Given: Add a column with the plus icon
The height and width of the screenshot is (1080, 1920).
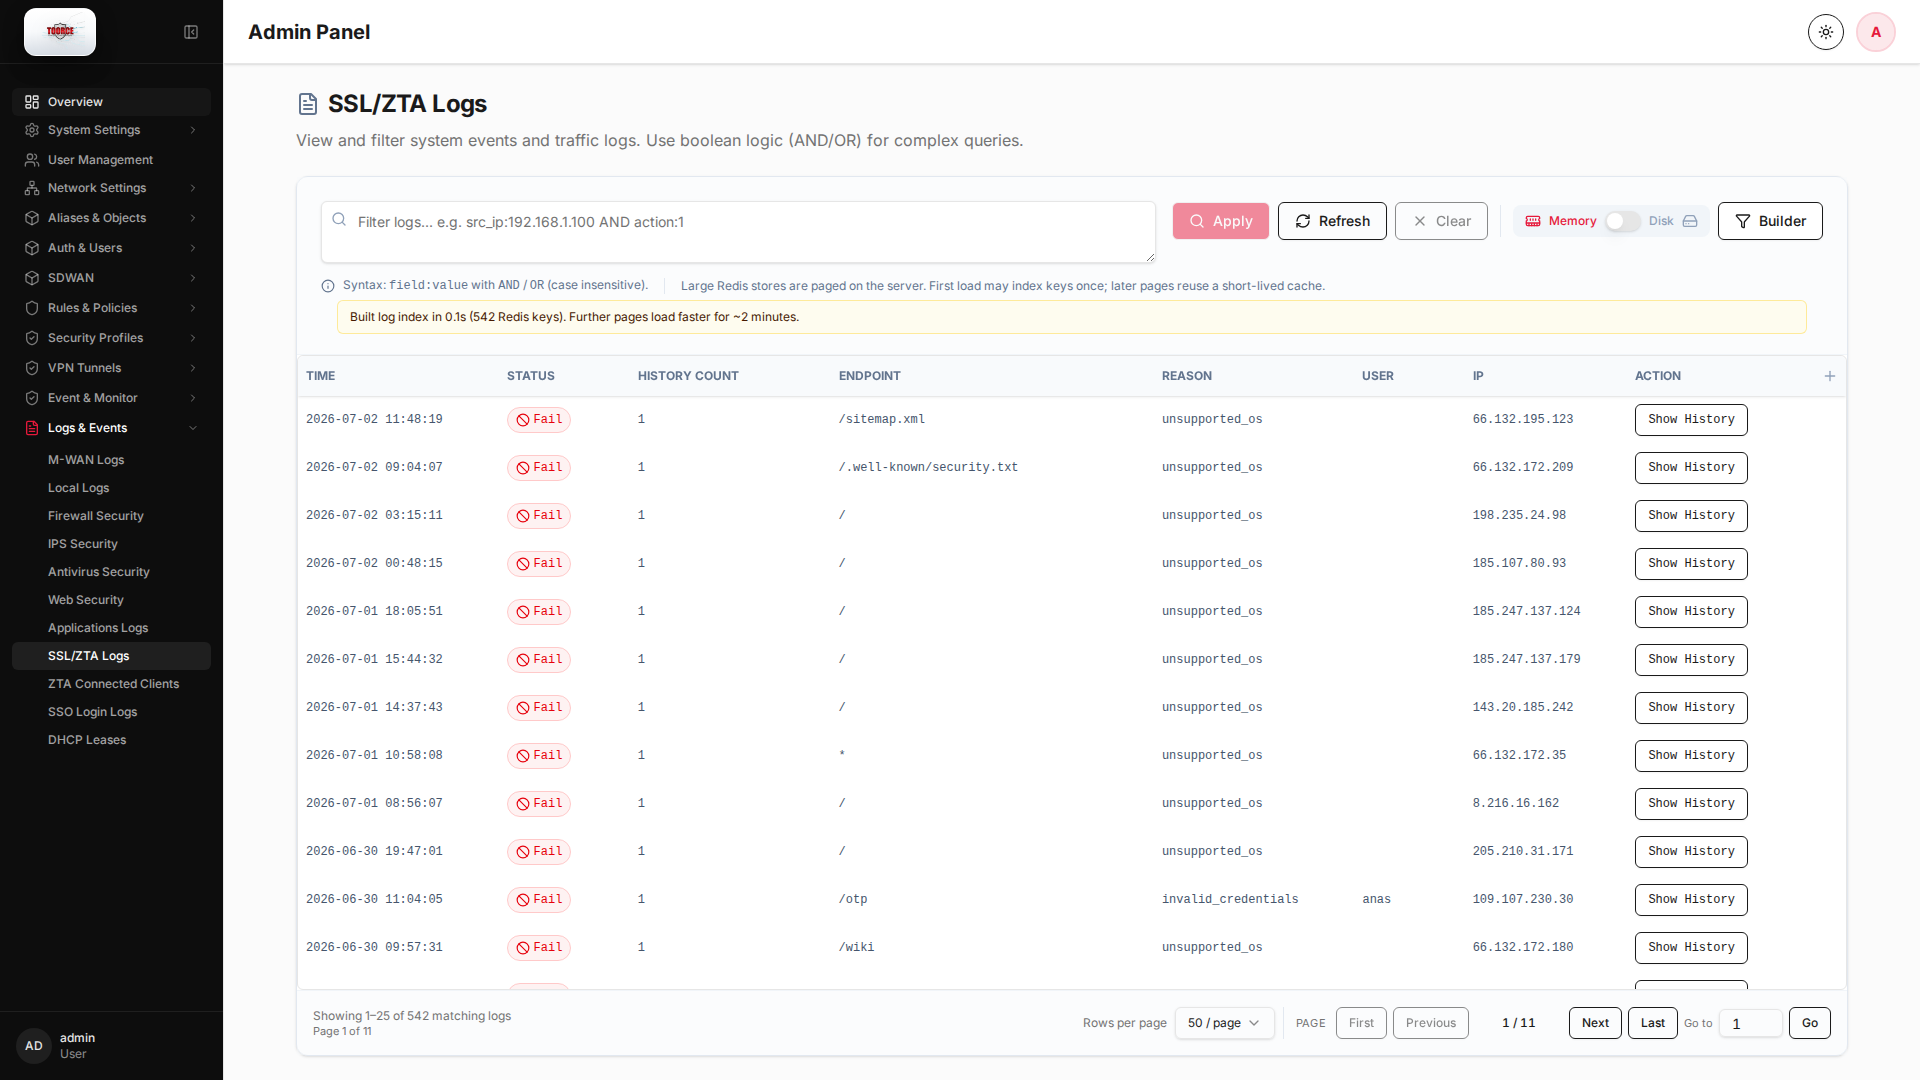Looking at the screenshot, I should tap(1830, 376).
